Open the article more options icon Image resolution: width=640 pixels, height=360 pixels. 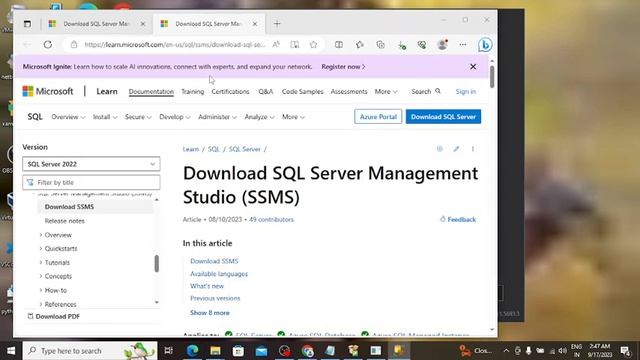point(473,149)
